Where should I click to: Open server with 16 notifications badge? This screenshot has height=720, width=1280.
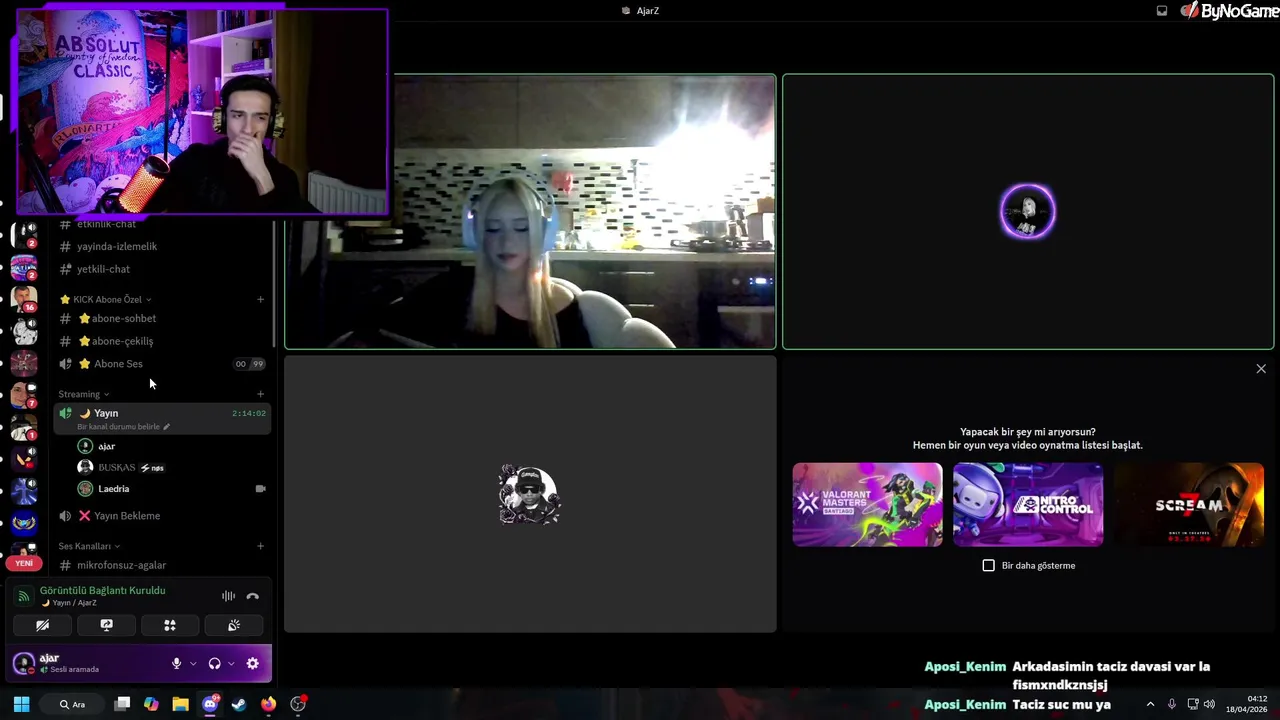pyautogui.click(x=24, y=298)
